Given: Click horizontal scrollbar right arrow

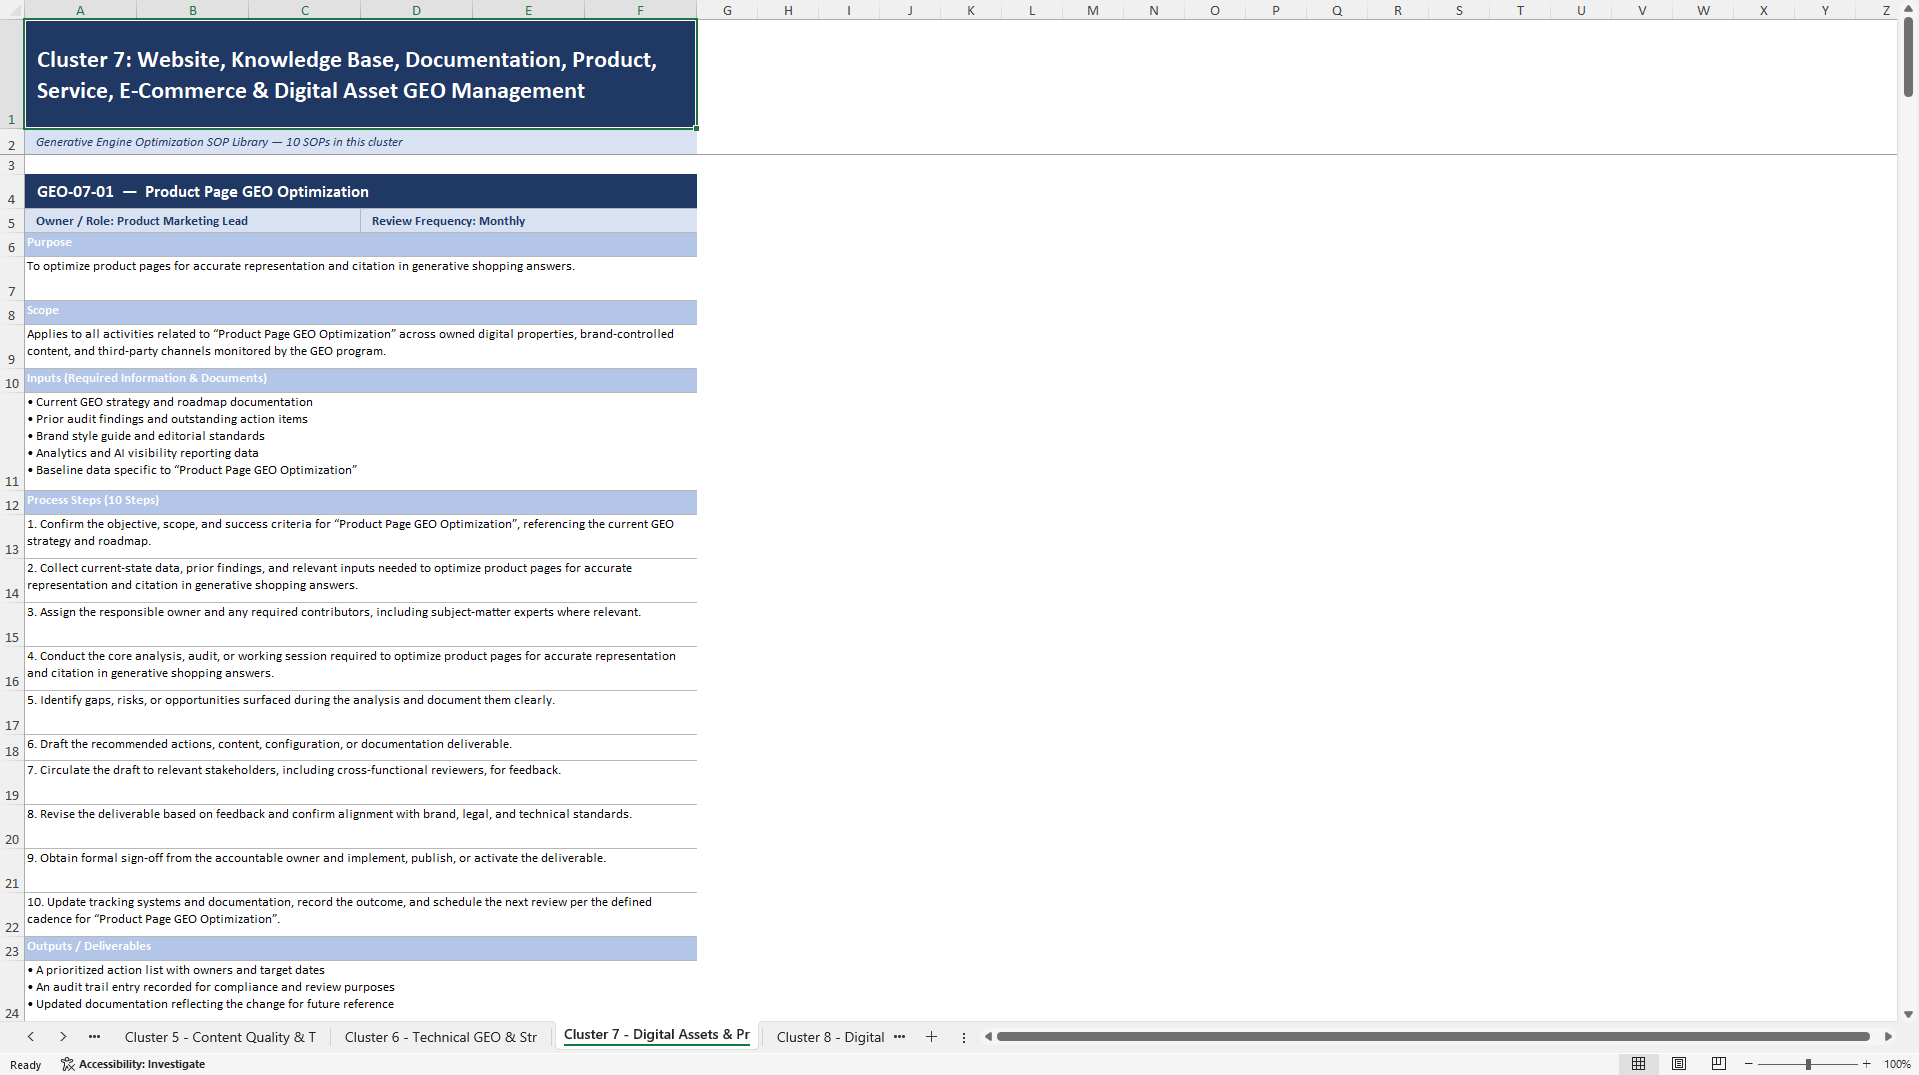Looking at the screenshot, I should [1888, 1037].
